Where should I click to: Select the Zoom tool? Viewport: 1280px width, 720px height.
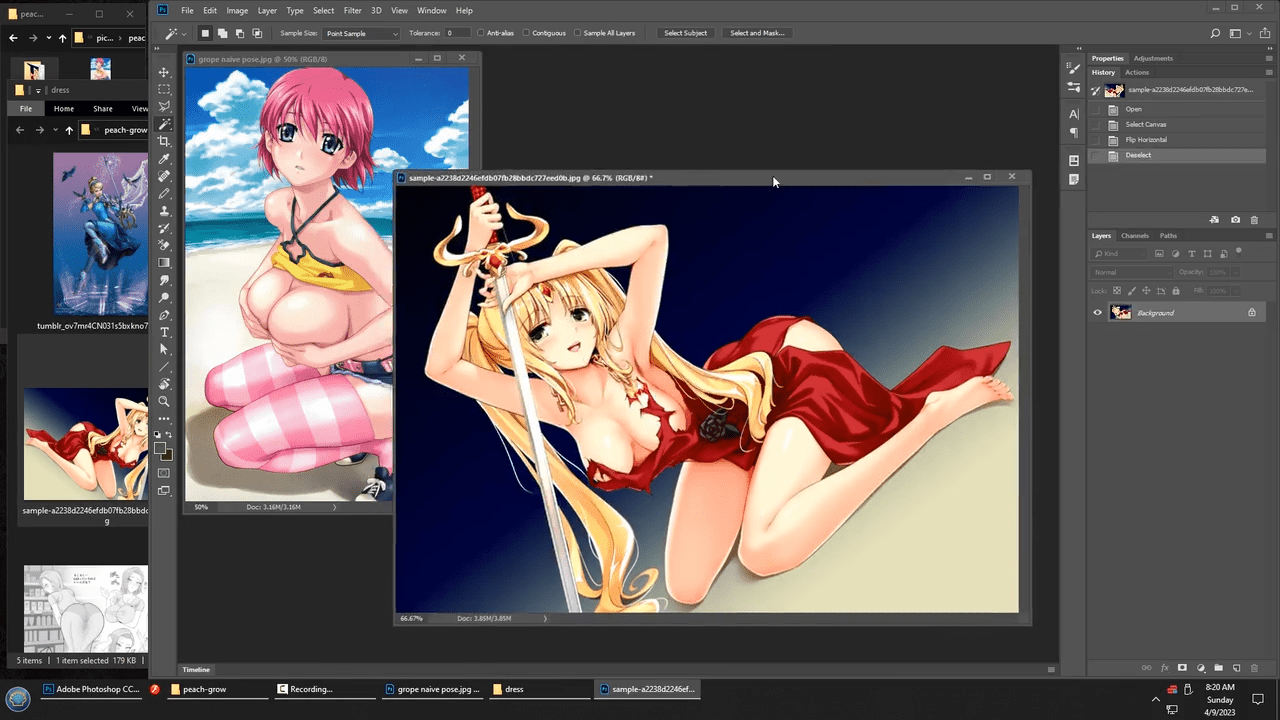point(164,401)
